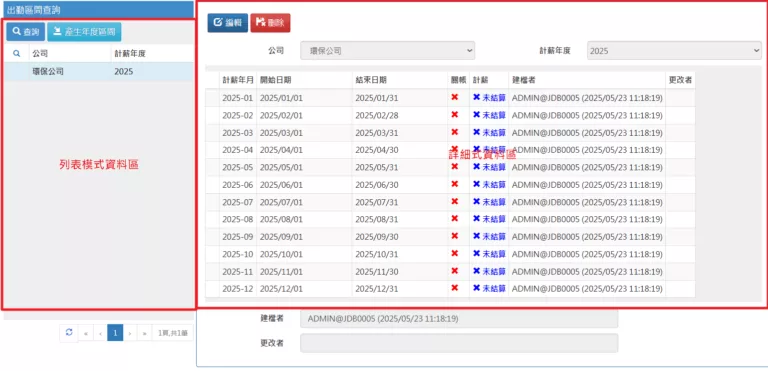Click 未結算 status in row 2025-12

point(489,289)
